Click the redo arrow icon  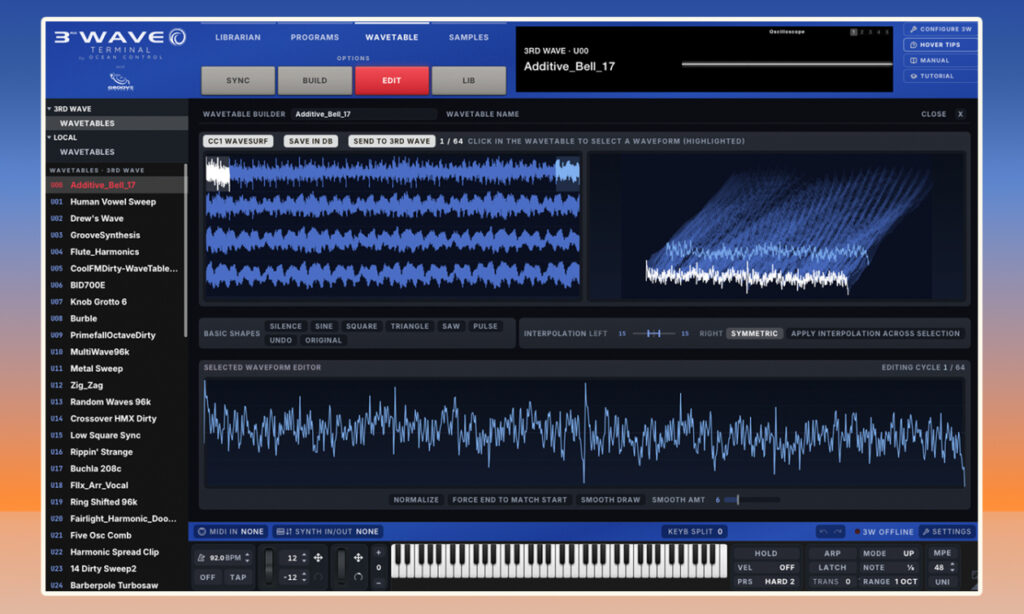click(x=839, y=532)
